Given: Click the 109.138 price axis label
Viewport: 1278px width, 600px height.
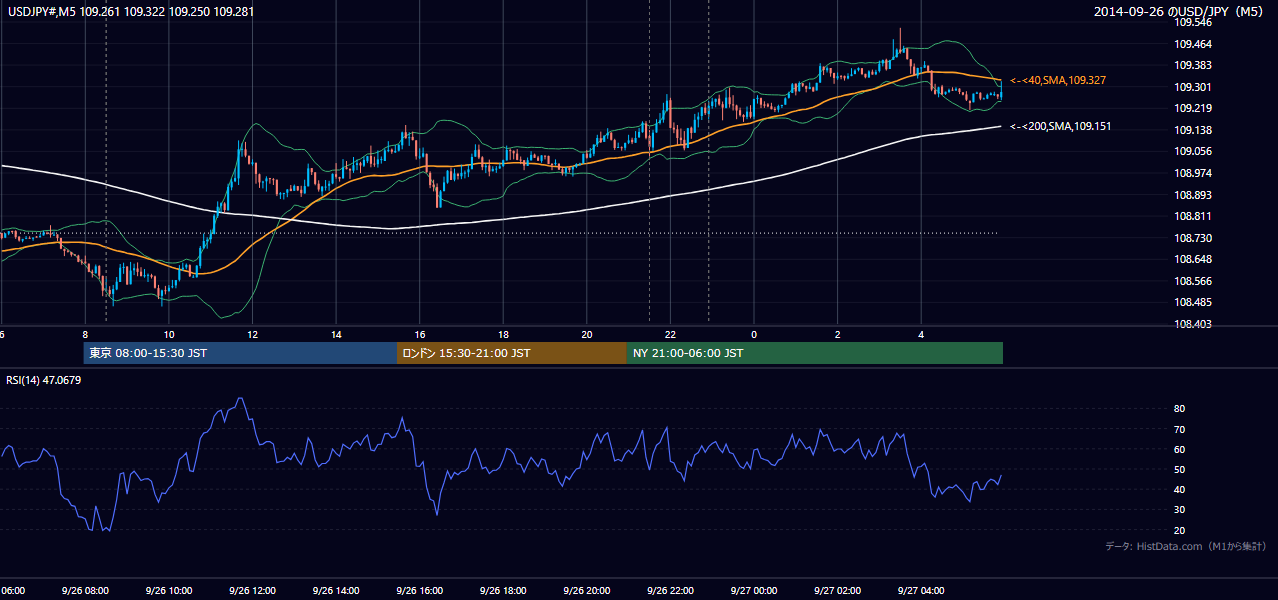Looking at the screenshot, I should pyautogui.click(x=1193, y=130).
